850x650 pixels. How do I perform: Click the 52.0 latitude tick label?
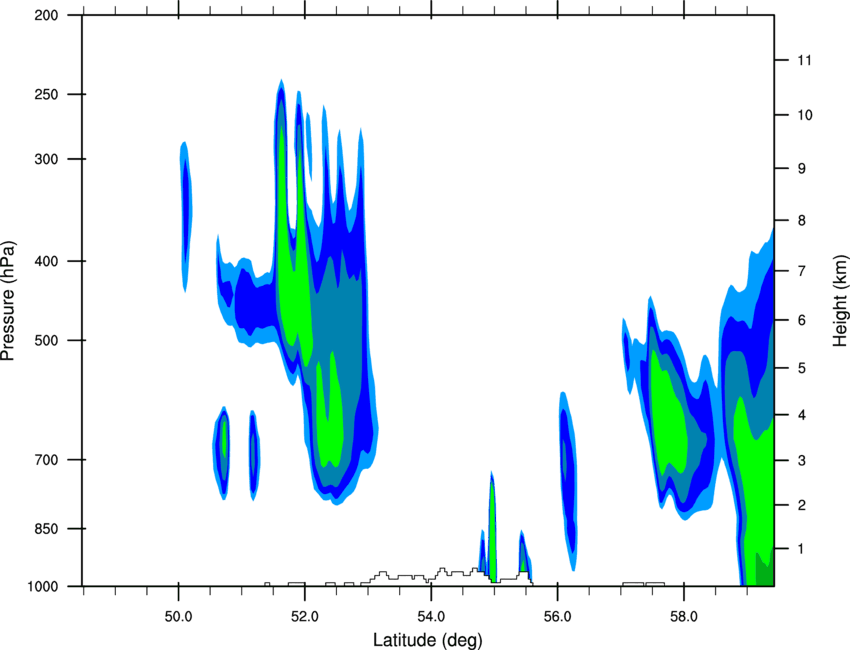pyautogui.click(x=305, y=617)
